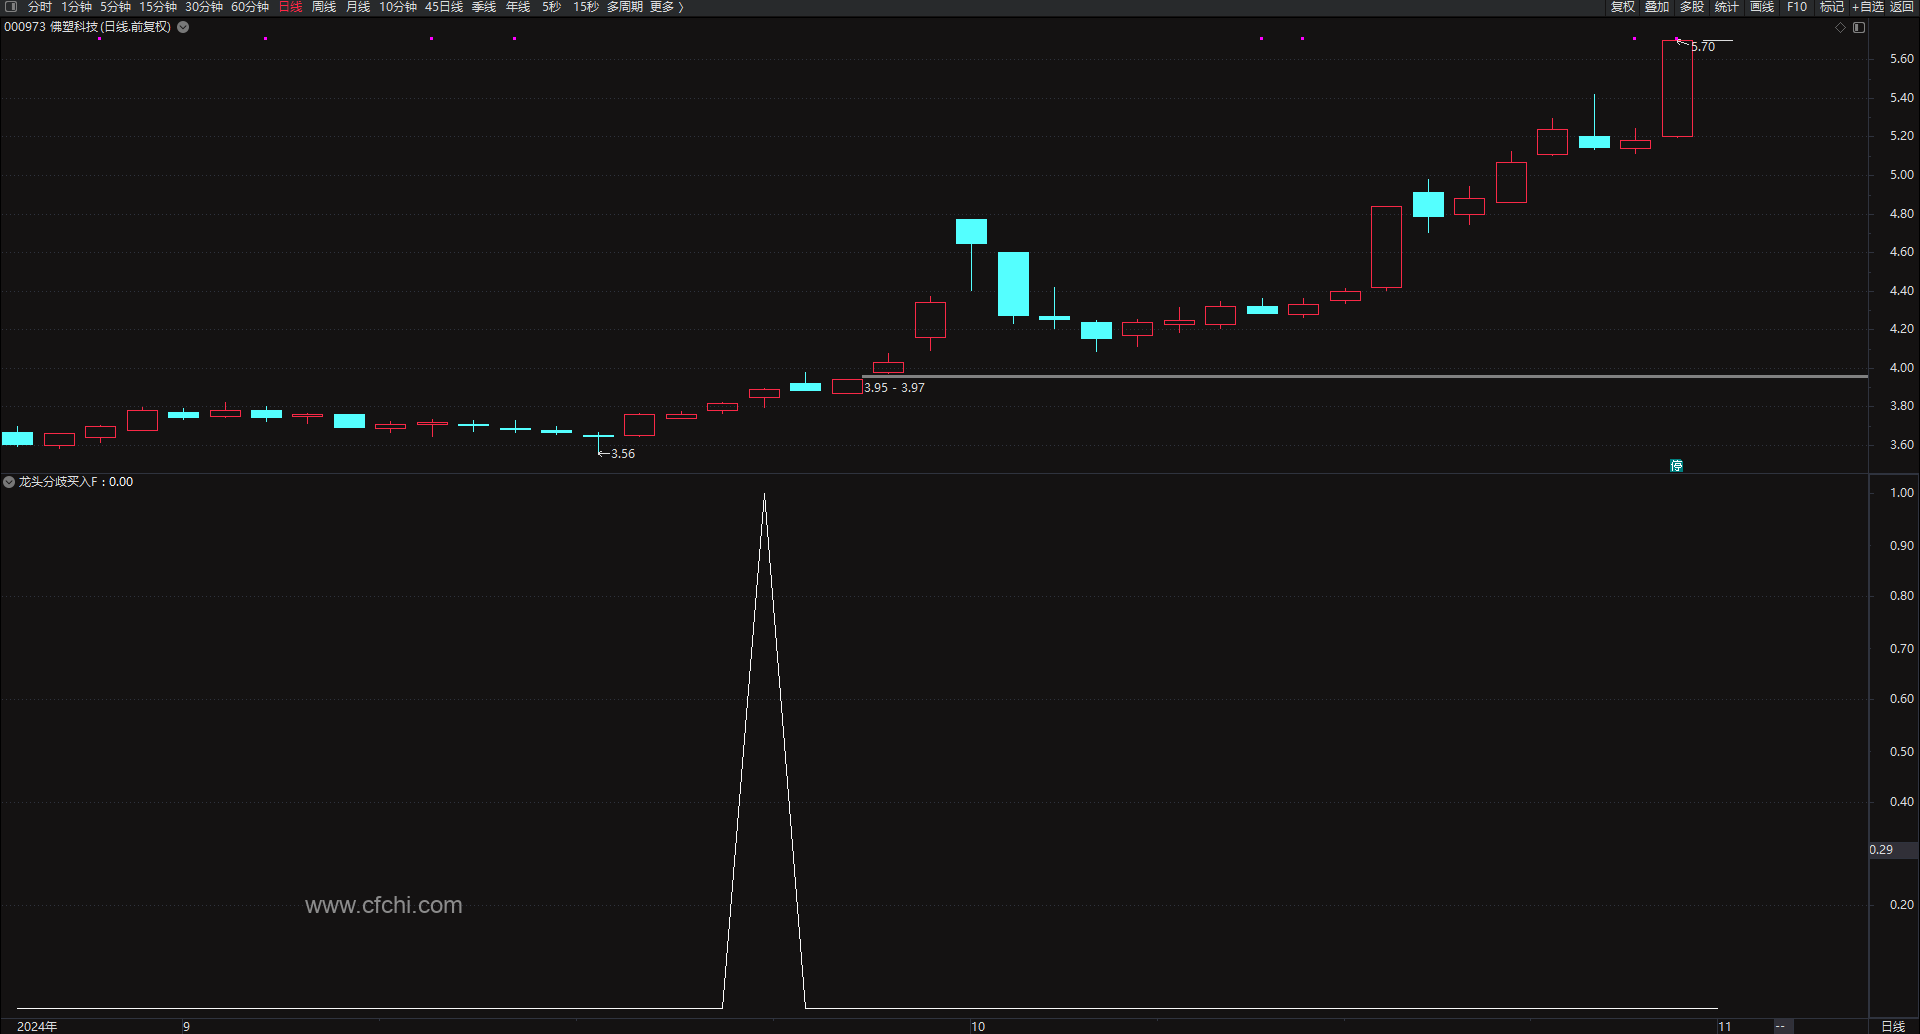Click the 标记 mark button
Viewport: 1920px width, 1034px height.
point(1832,7)
